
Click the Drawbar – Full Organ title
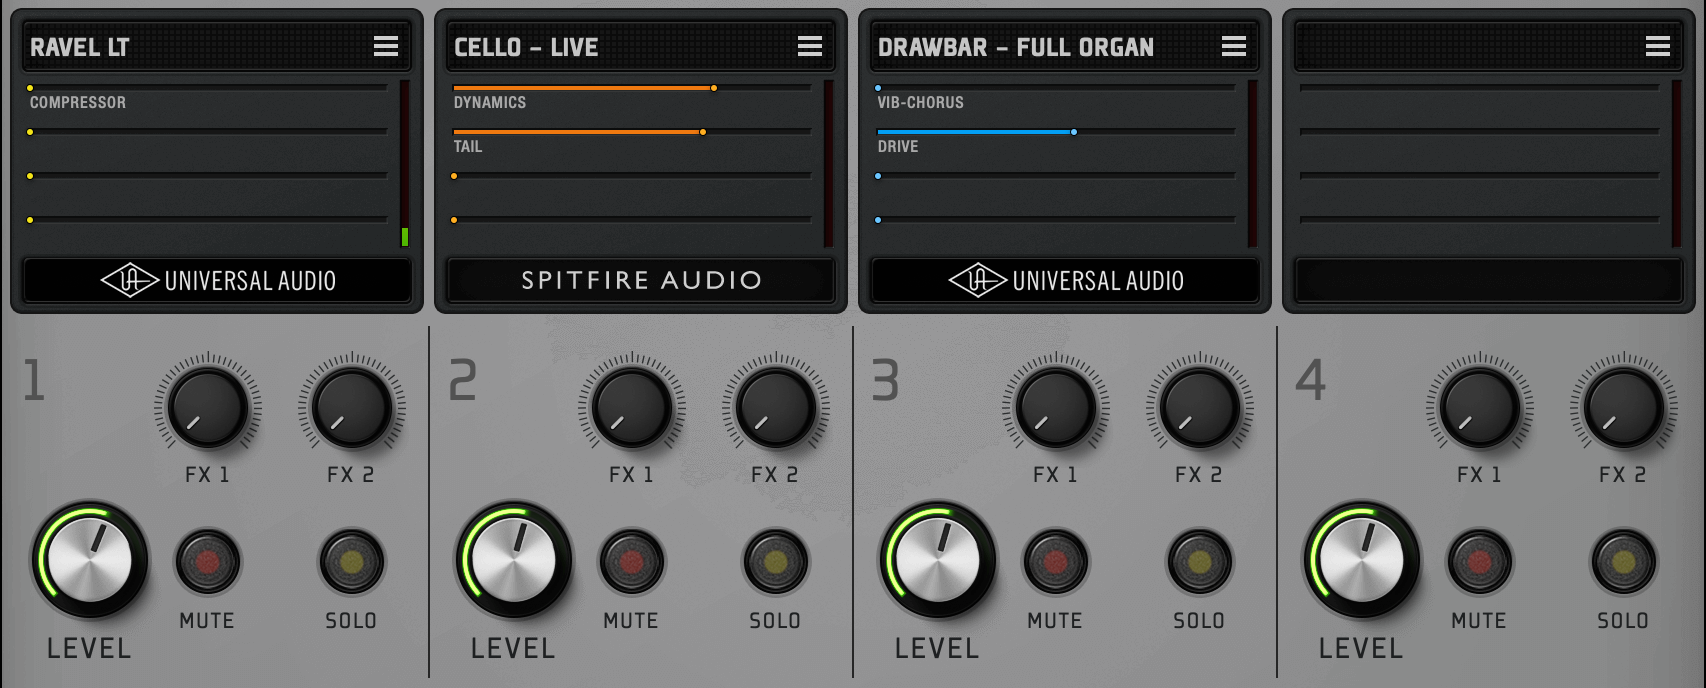[1015, 47]
